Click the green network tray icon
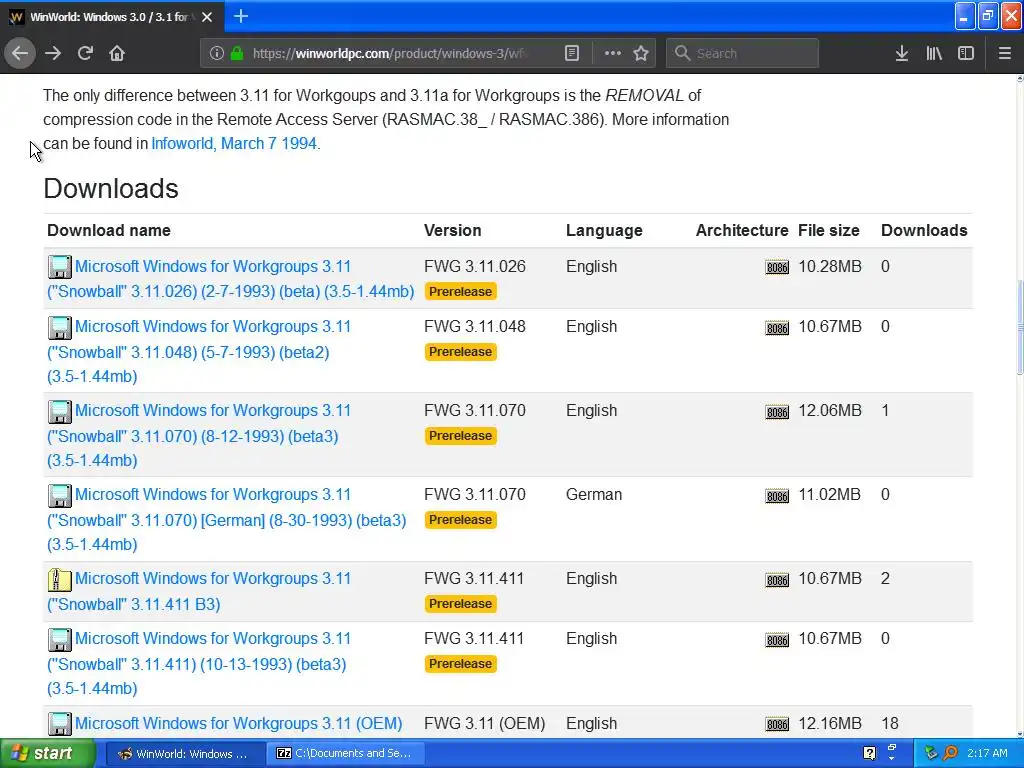Viewport: 1024px width, 768px height. (x=931, y=753)
